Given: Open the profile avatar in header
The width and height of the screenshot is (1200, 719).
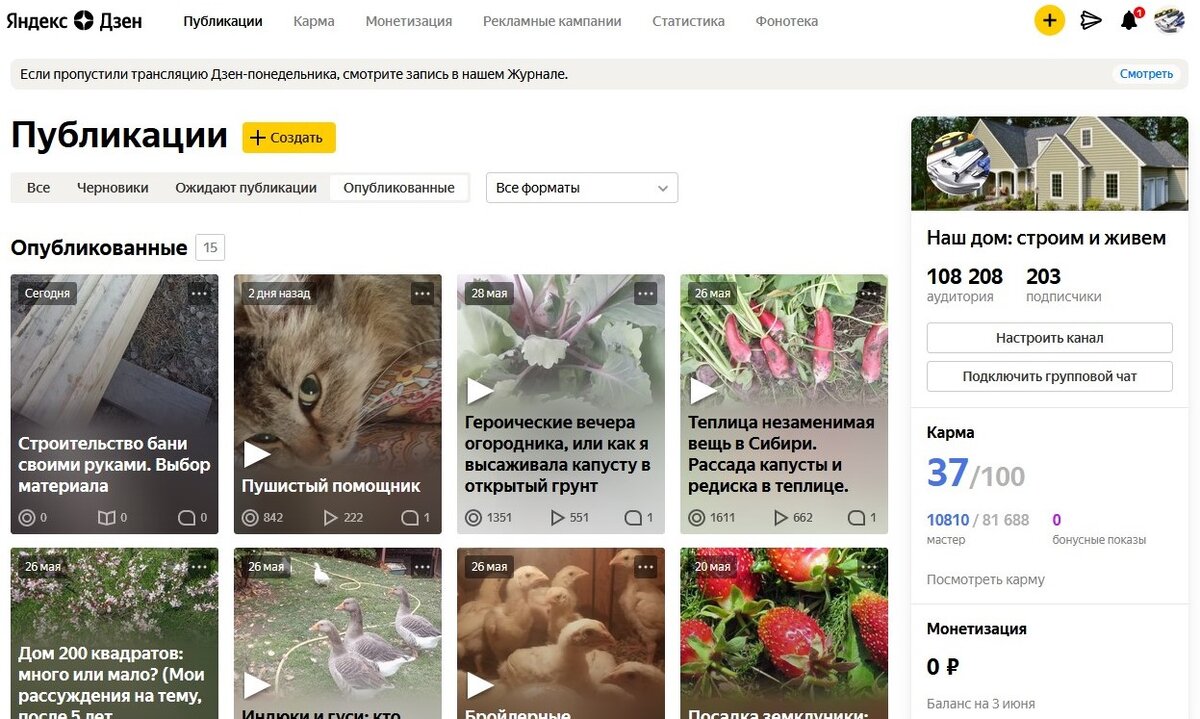Looking at the screenshot, I should 1169,20.
